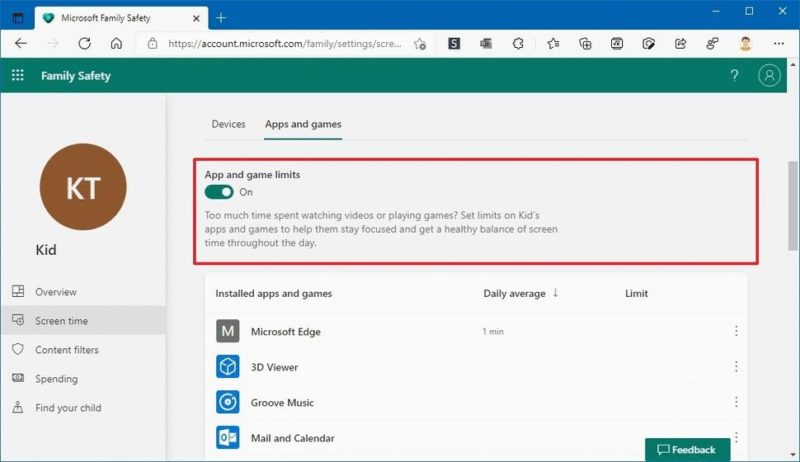The width and height of the screenshot is (800, 462).
Task: Click the Groove Music app icon
Action: 228,403
